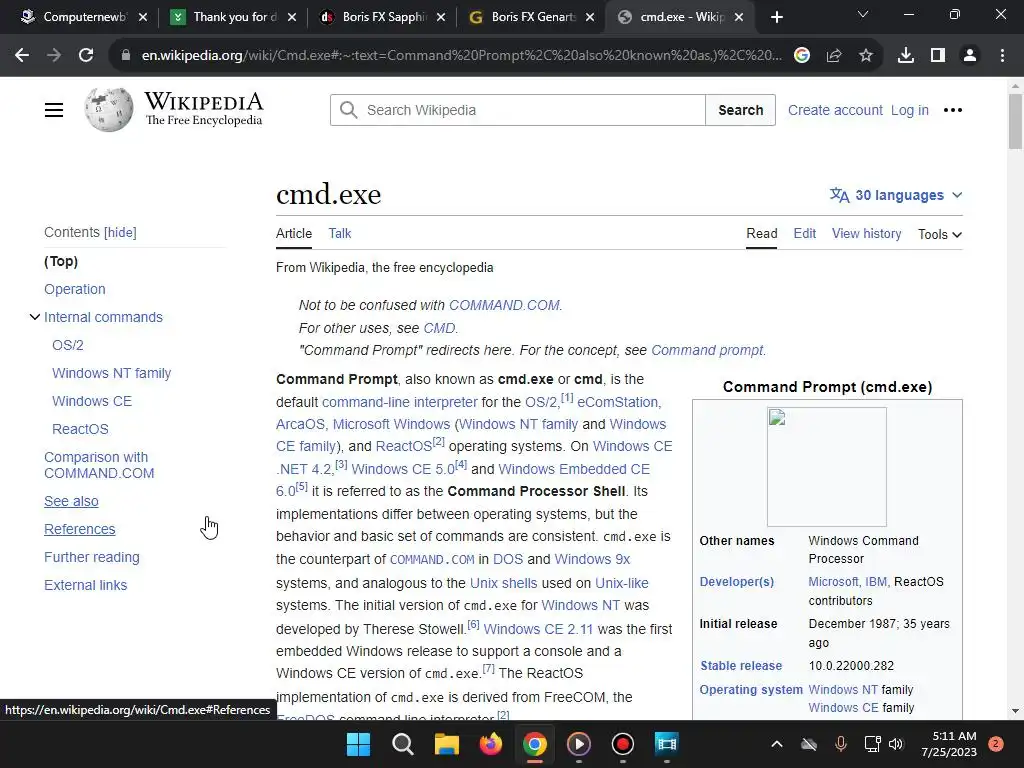1024x768 pixels.
Task: Open the media player taskbar icon
Action: pos(579,744)
